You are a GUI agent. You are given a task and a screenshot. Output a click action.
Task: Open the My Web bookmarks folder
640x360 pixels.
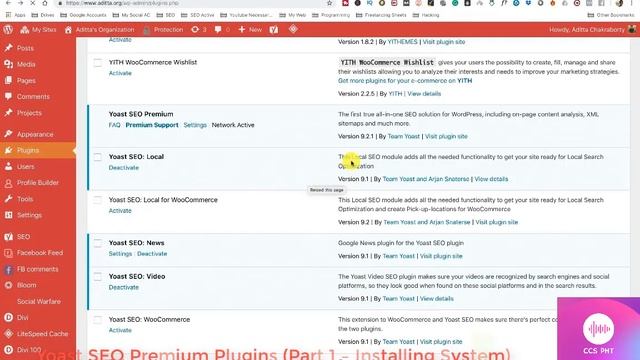[293, 15]
